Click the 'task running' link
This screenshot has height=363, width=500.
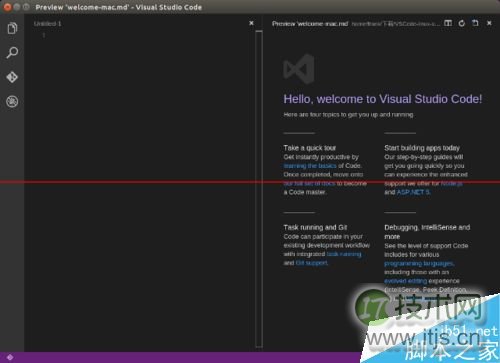click(344, 254)
